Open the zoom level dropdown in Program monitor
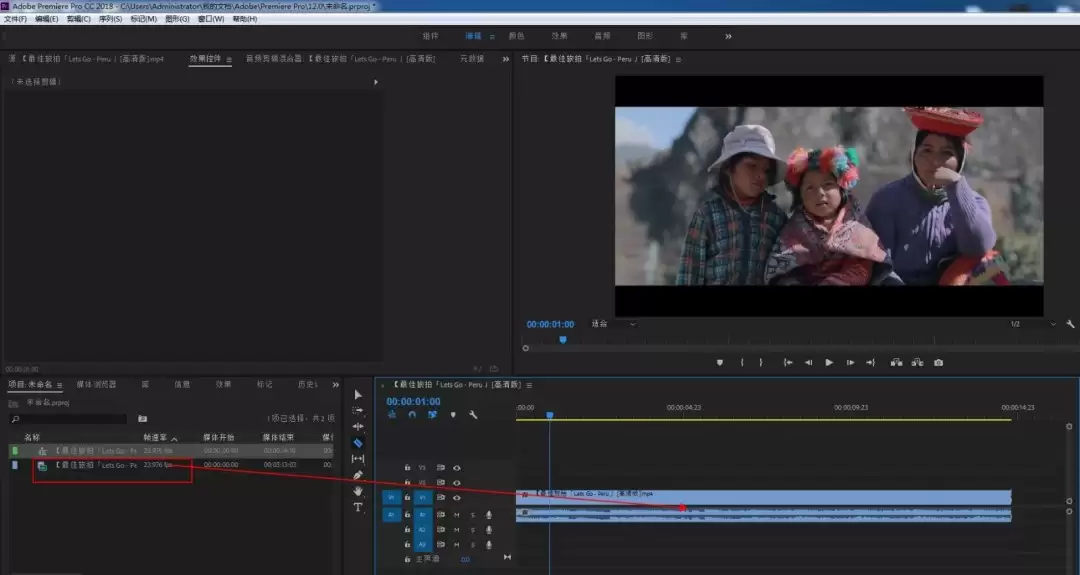The width and height of the screenshot is (1080, 575). [614, 324]
